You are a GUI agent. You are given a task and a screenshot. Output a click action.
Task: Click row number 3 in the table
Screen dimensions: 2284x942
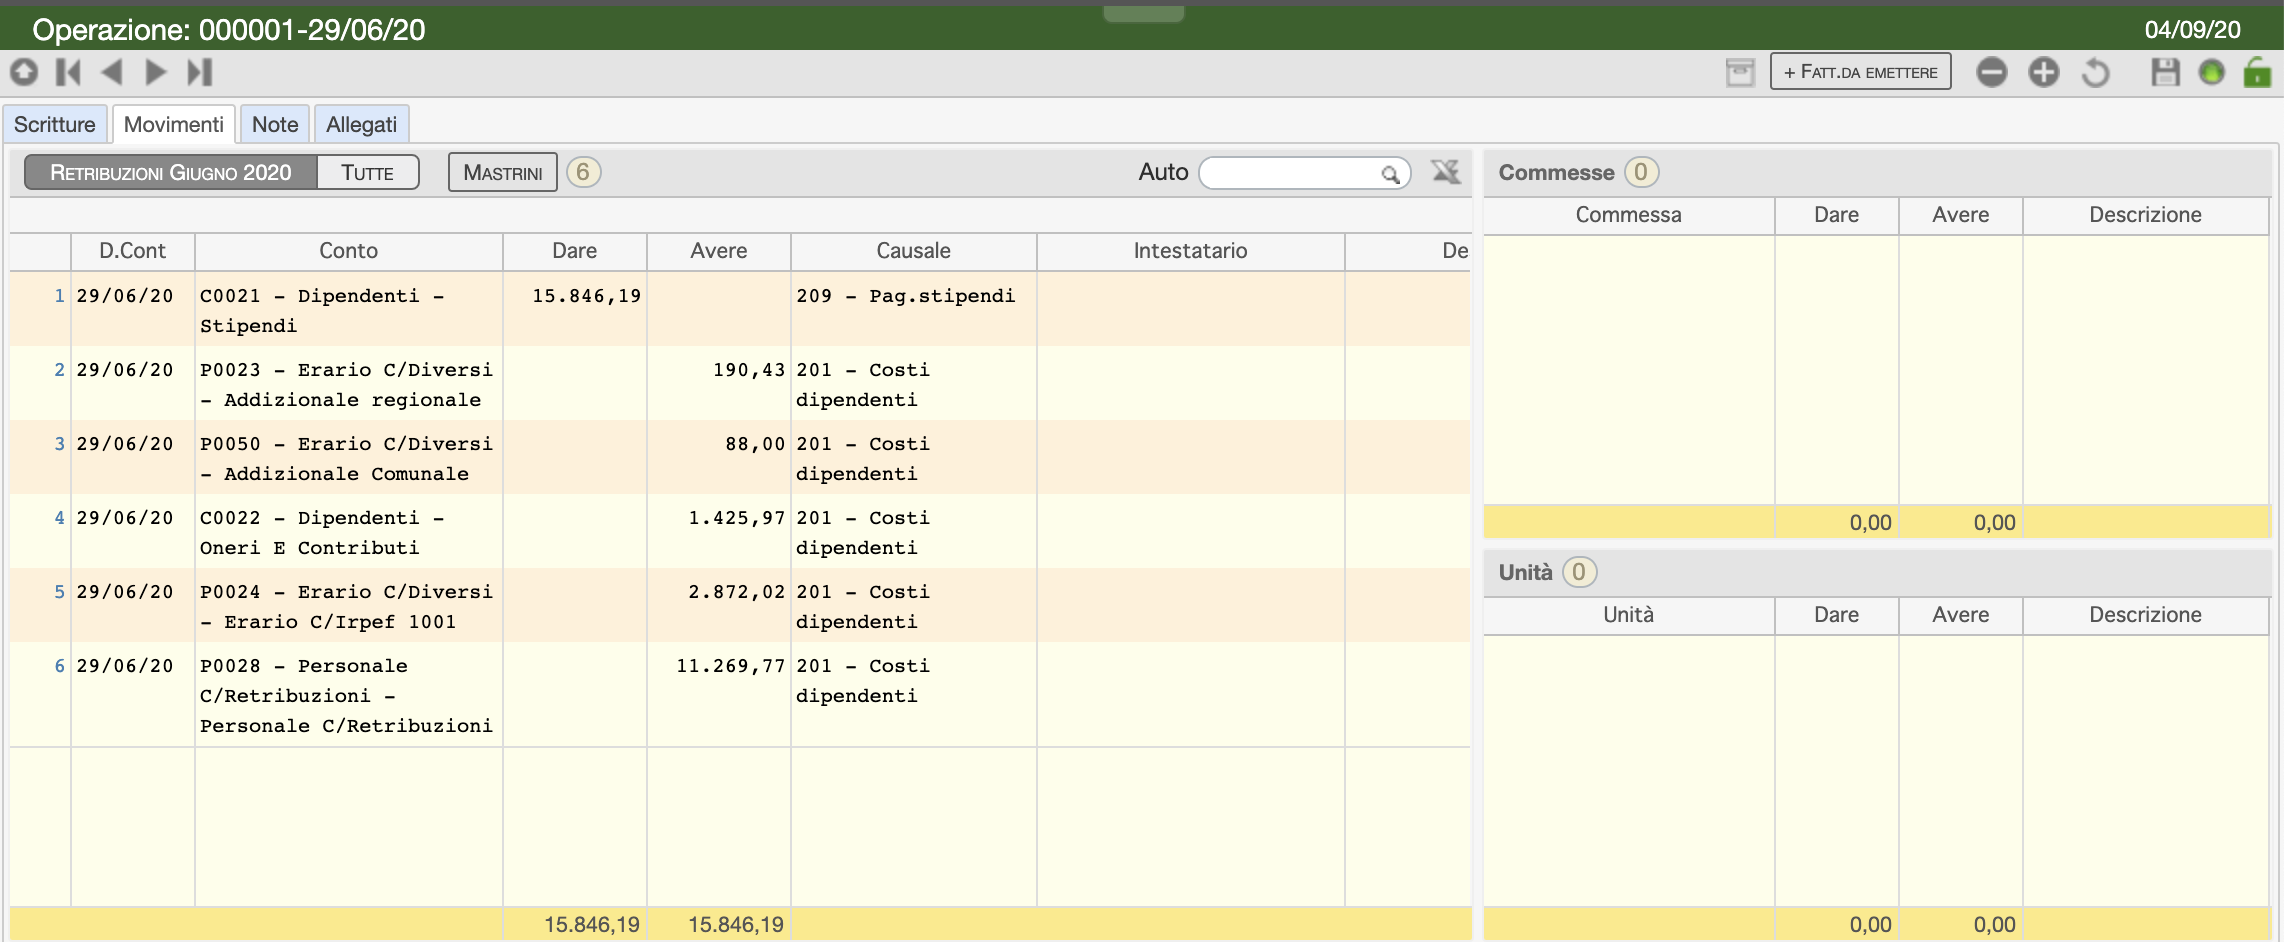[x=59, y=444]
